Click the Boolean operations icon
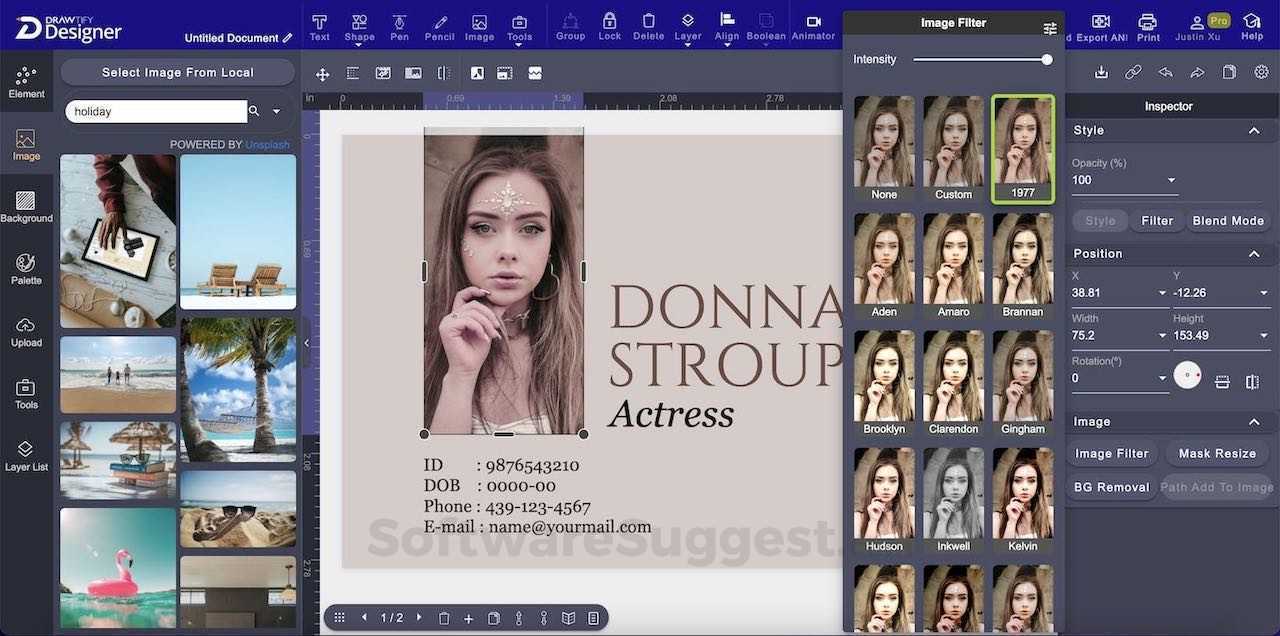 (x=765, y=25)
